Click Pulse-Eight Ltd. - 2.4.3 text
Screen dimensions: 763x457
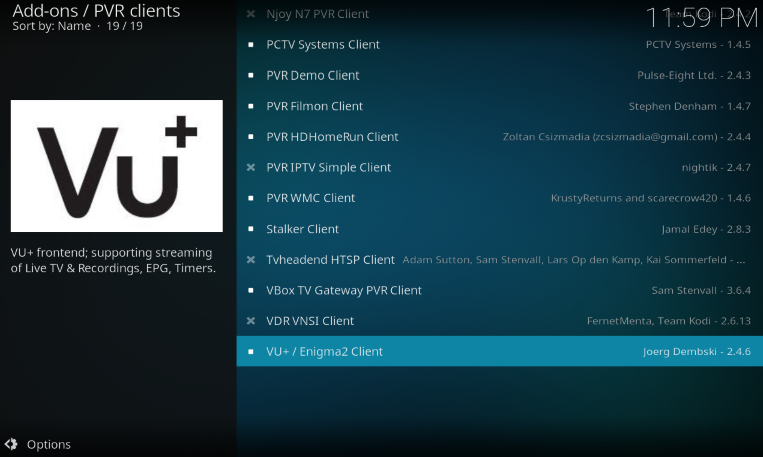click(x=694, y=75)
